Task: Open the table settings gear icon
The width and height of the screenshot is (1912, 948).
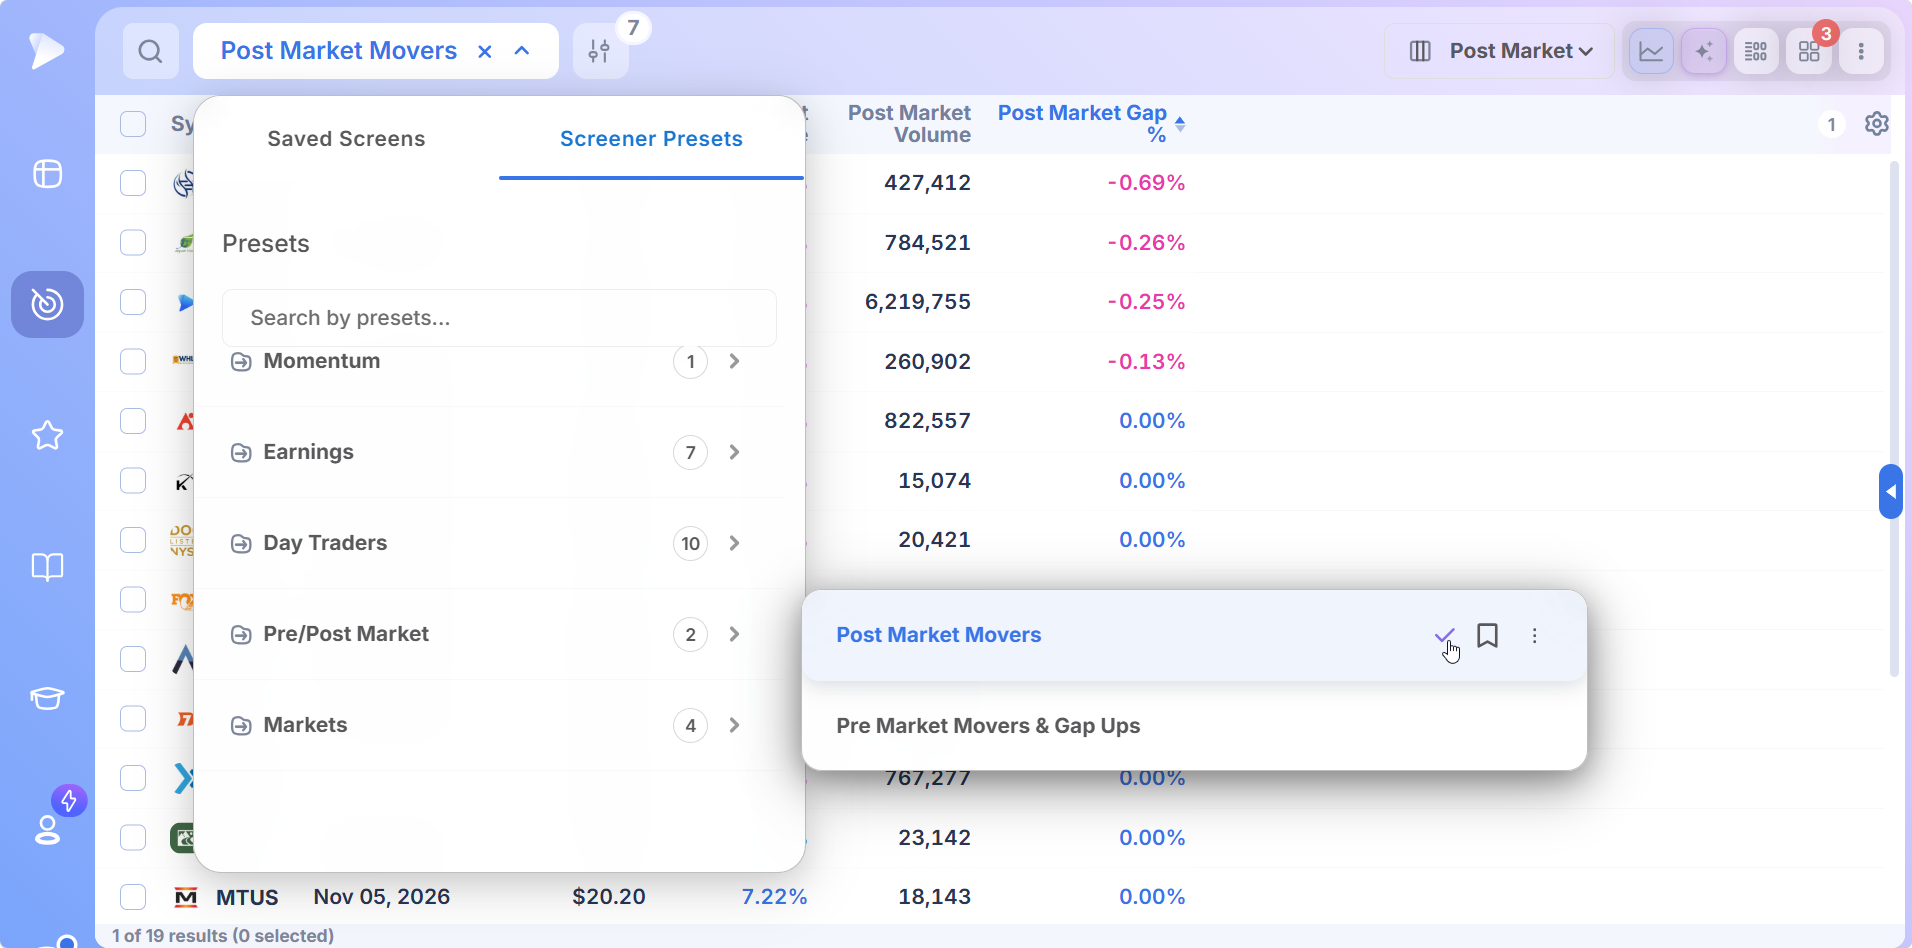Action: pyautogui.click(x=1877, y=124)
